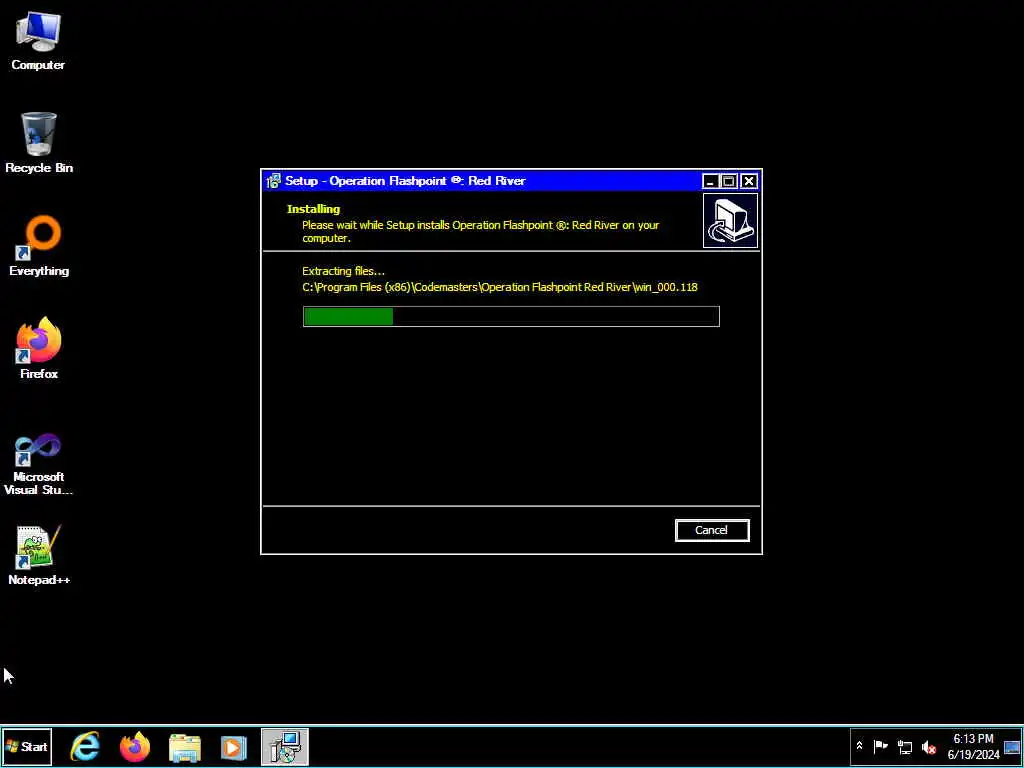Open the Start menu
This screenshot has height=768, width=1024.
click(x=27, y=746)
